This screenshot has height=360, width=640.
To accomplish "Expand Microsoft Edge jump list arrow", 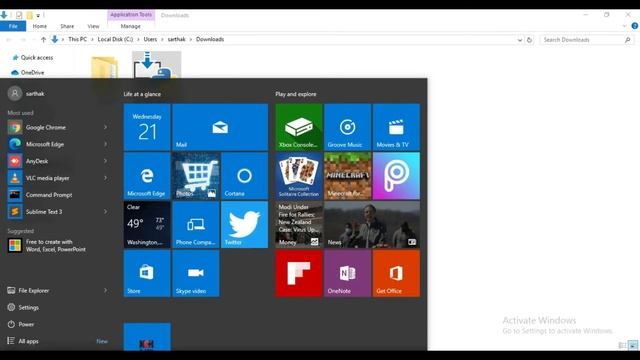I will pos(105,144).
